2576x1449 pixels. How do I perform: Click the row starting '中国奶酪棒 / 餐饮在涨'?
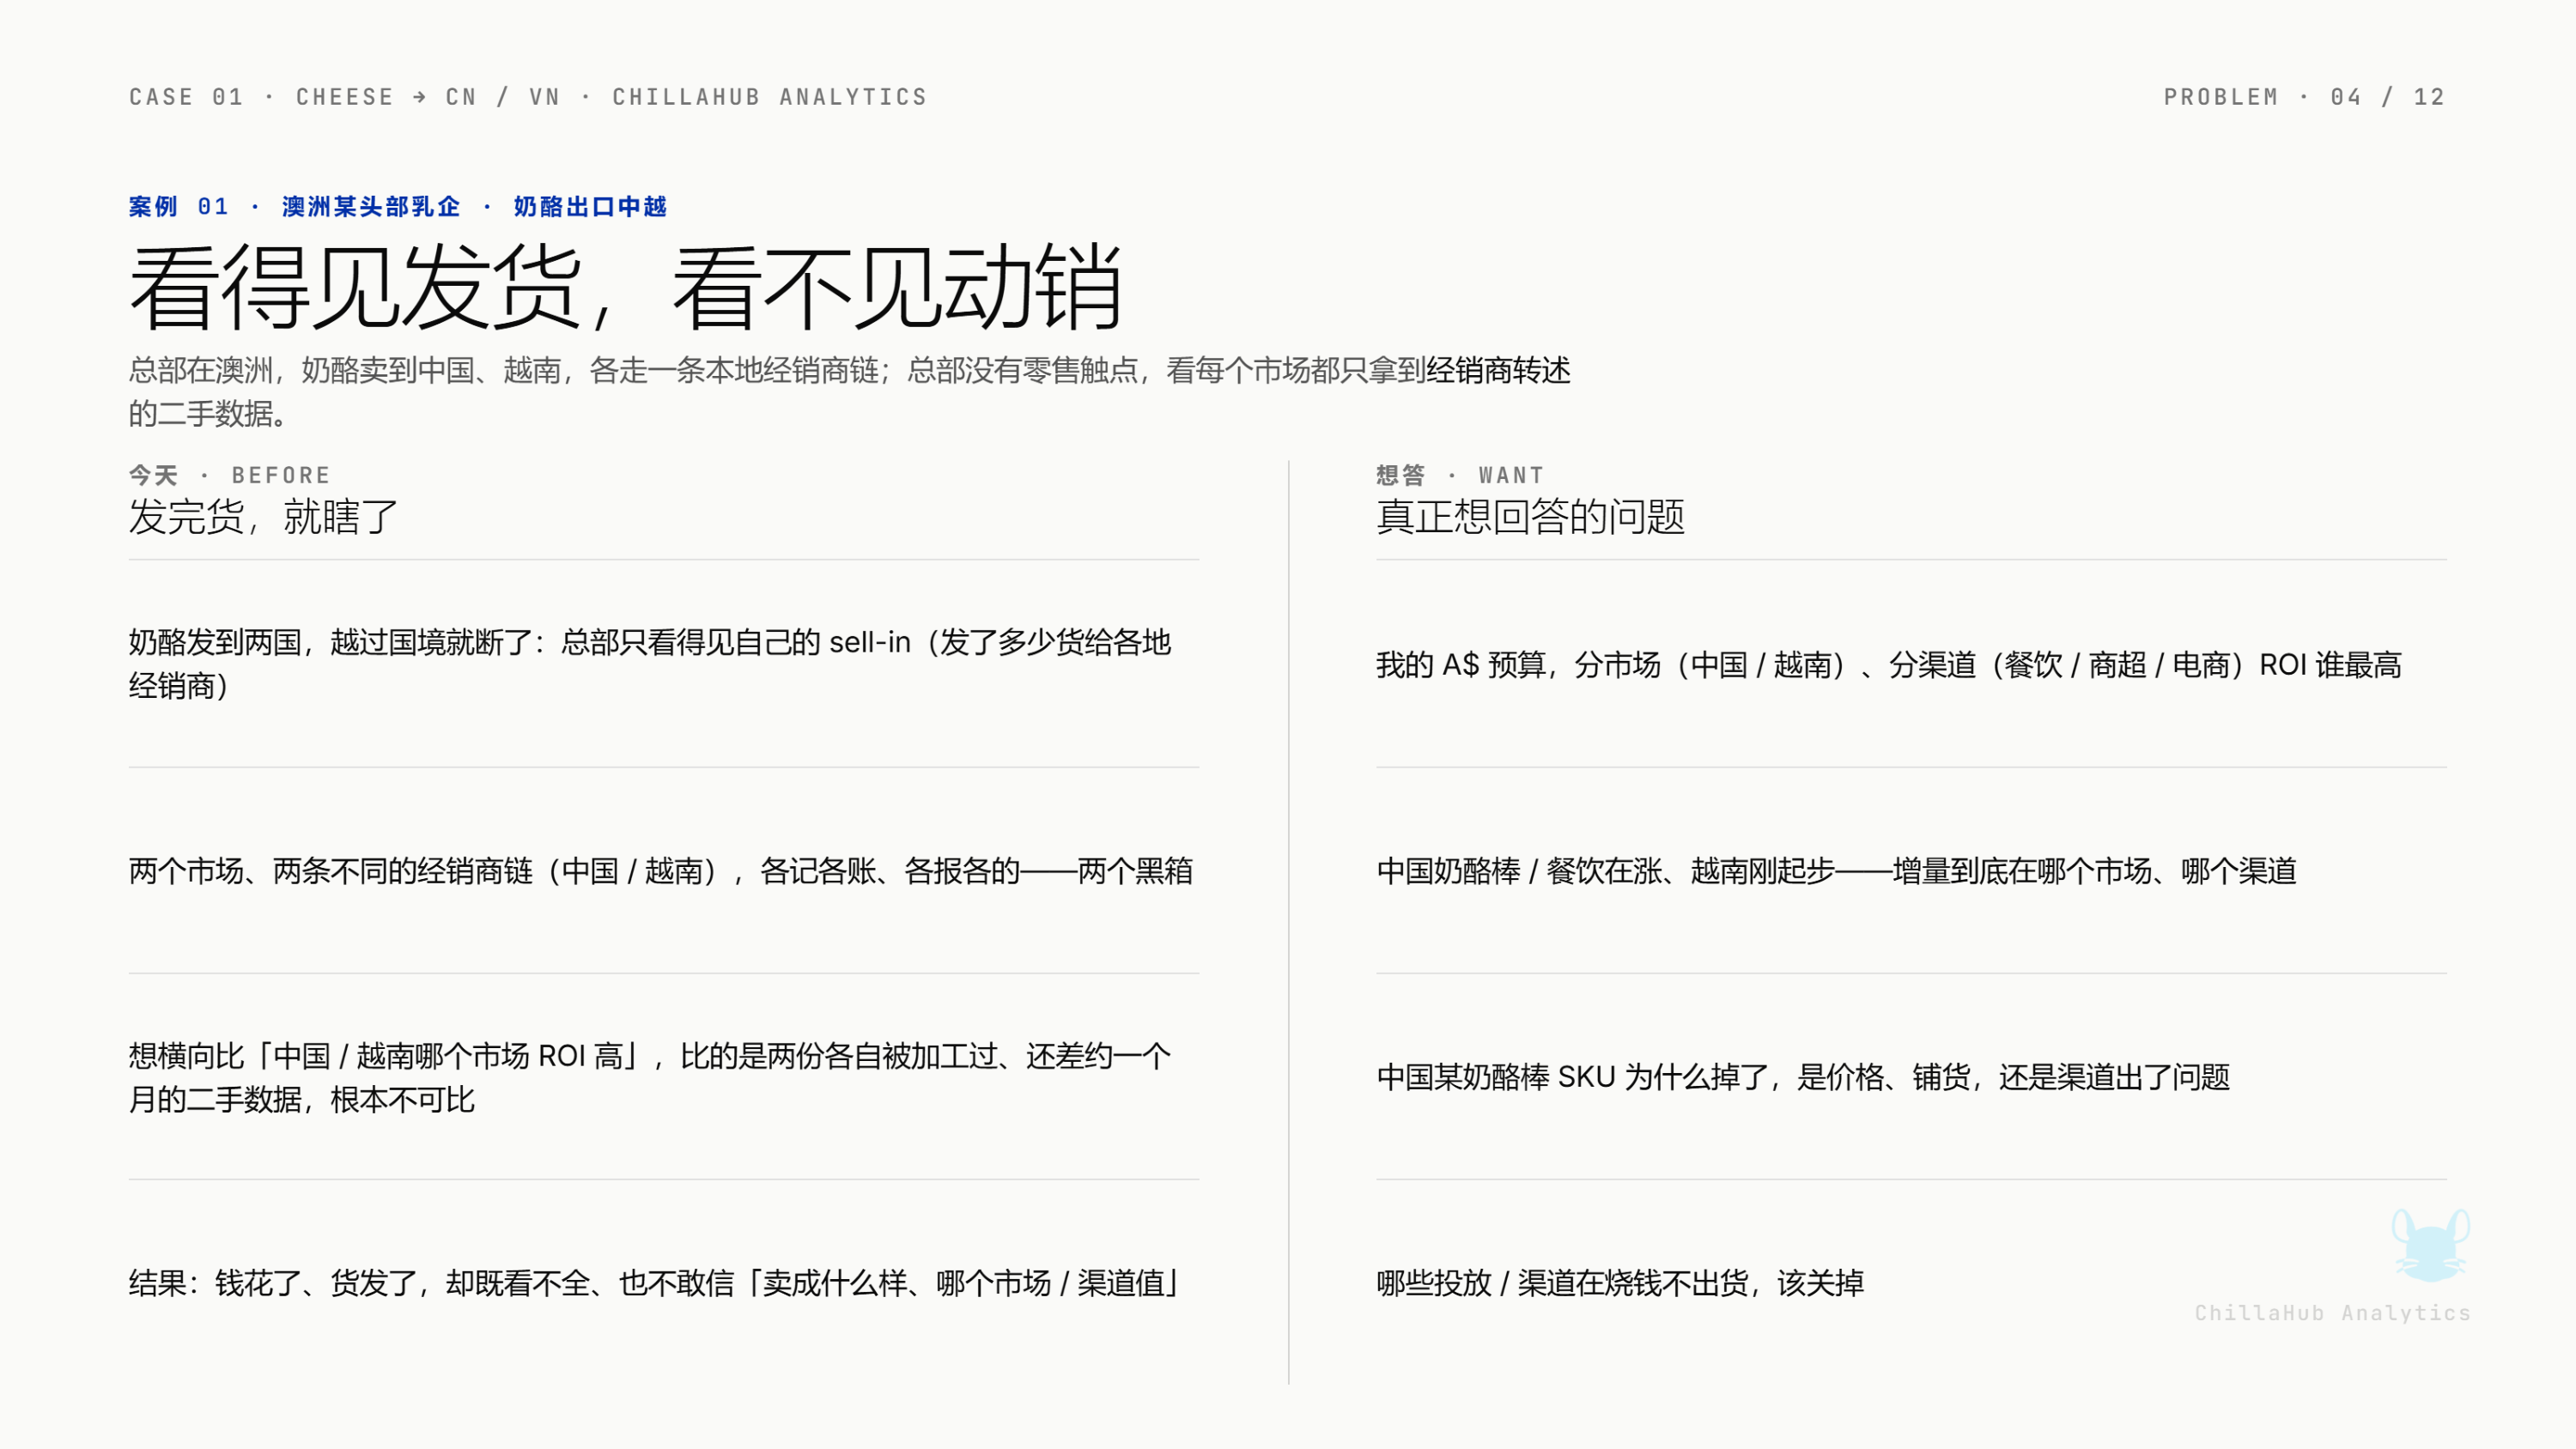1911,871
